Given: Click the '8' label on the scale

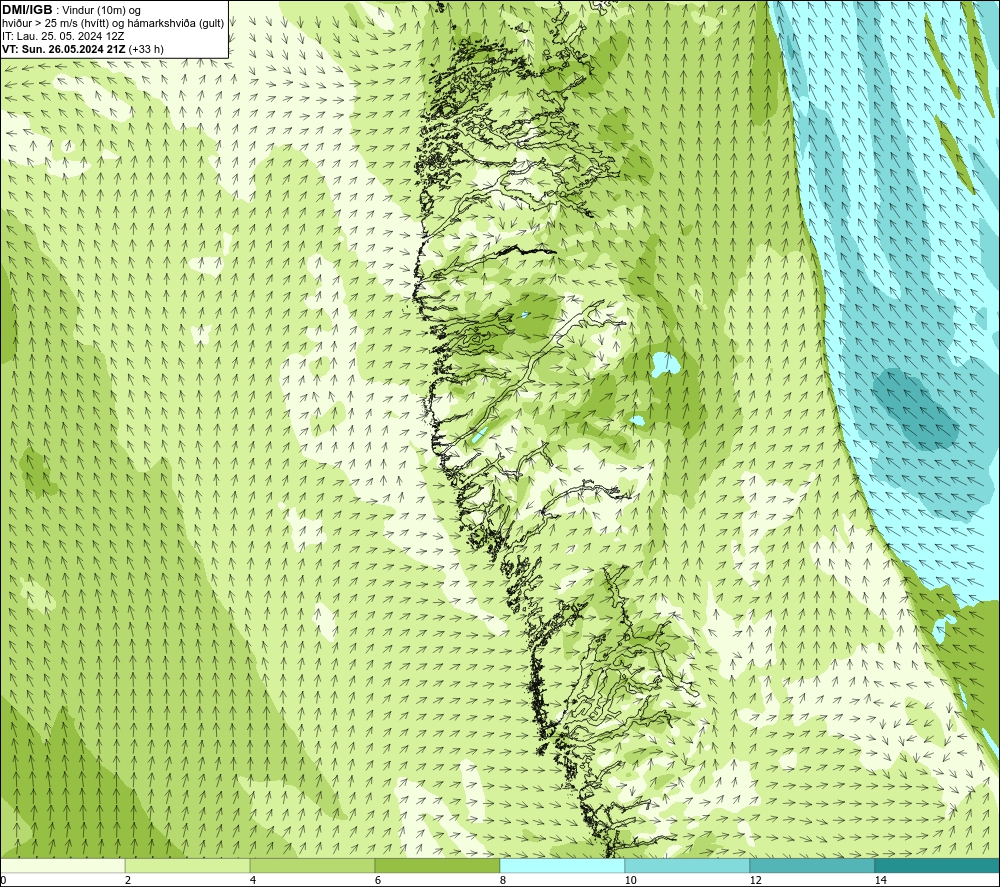Looking at the screenshot, I should pos(503,880).
